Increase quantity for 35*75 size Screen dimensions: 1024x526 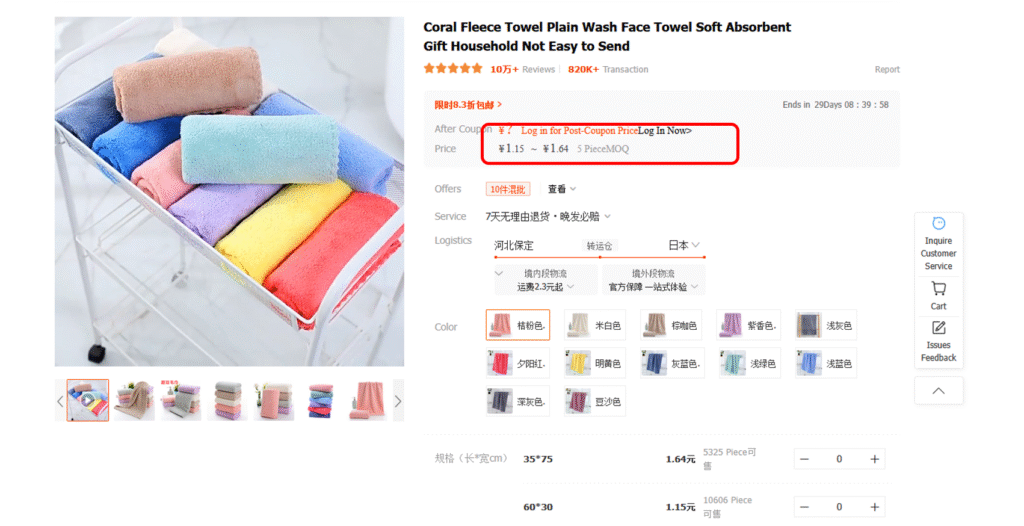[x=874, y=459]
